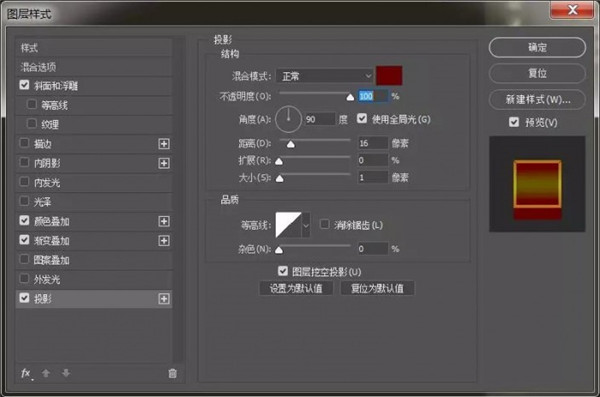Open 斜面和浮雕 settings row
This screenshot has height=397, width=600.
coord(94,86)
